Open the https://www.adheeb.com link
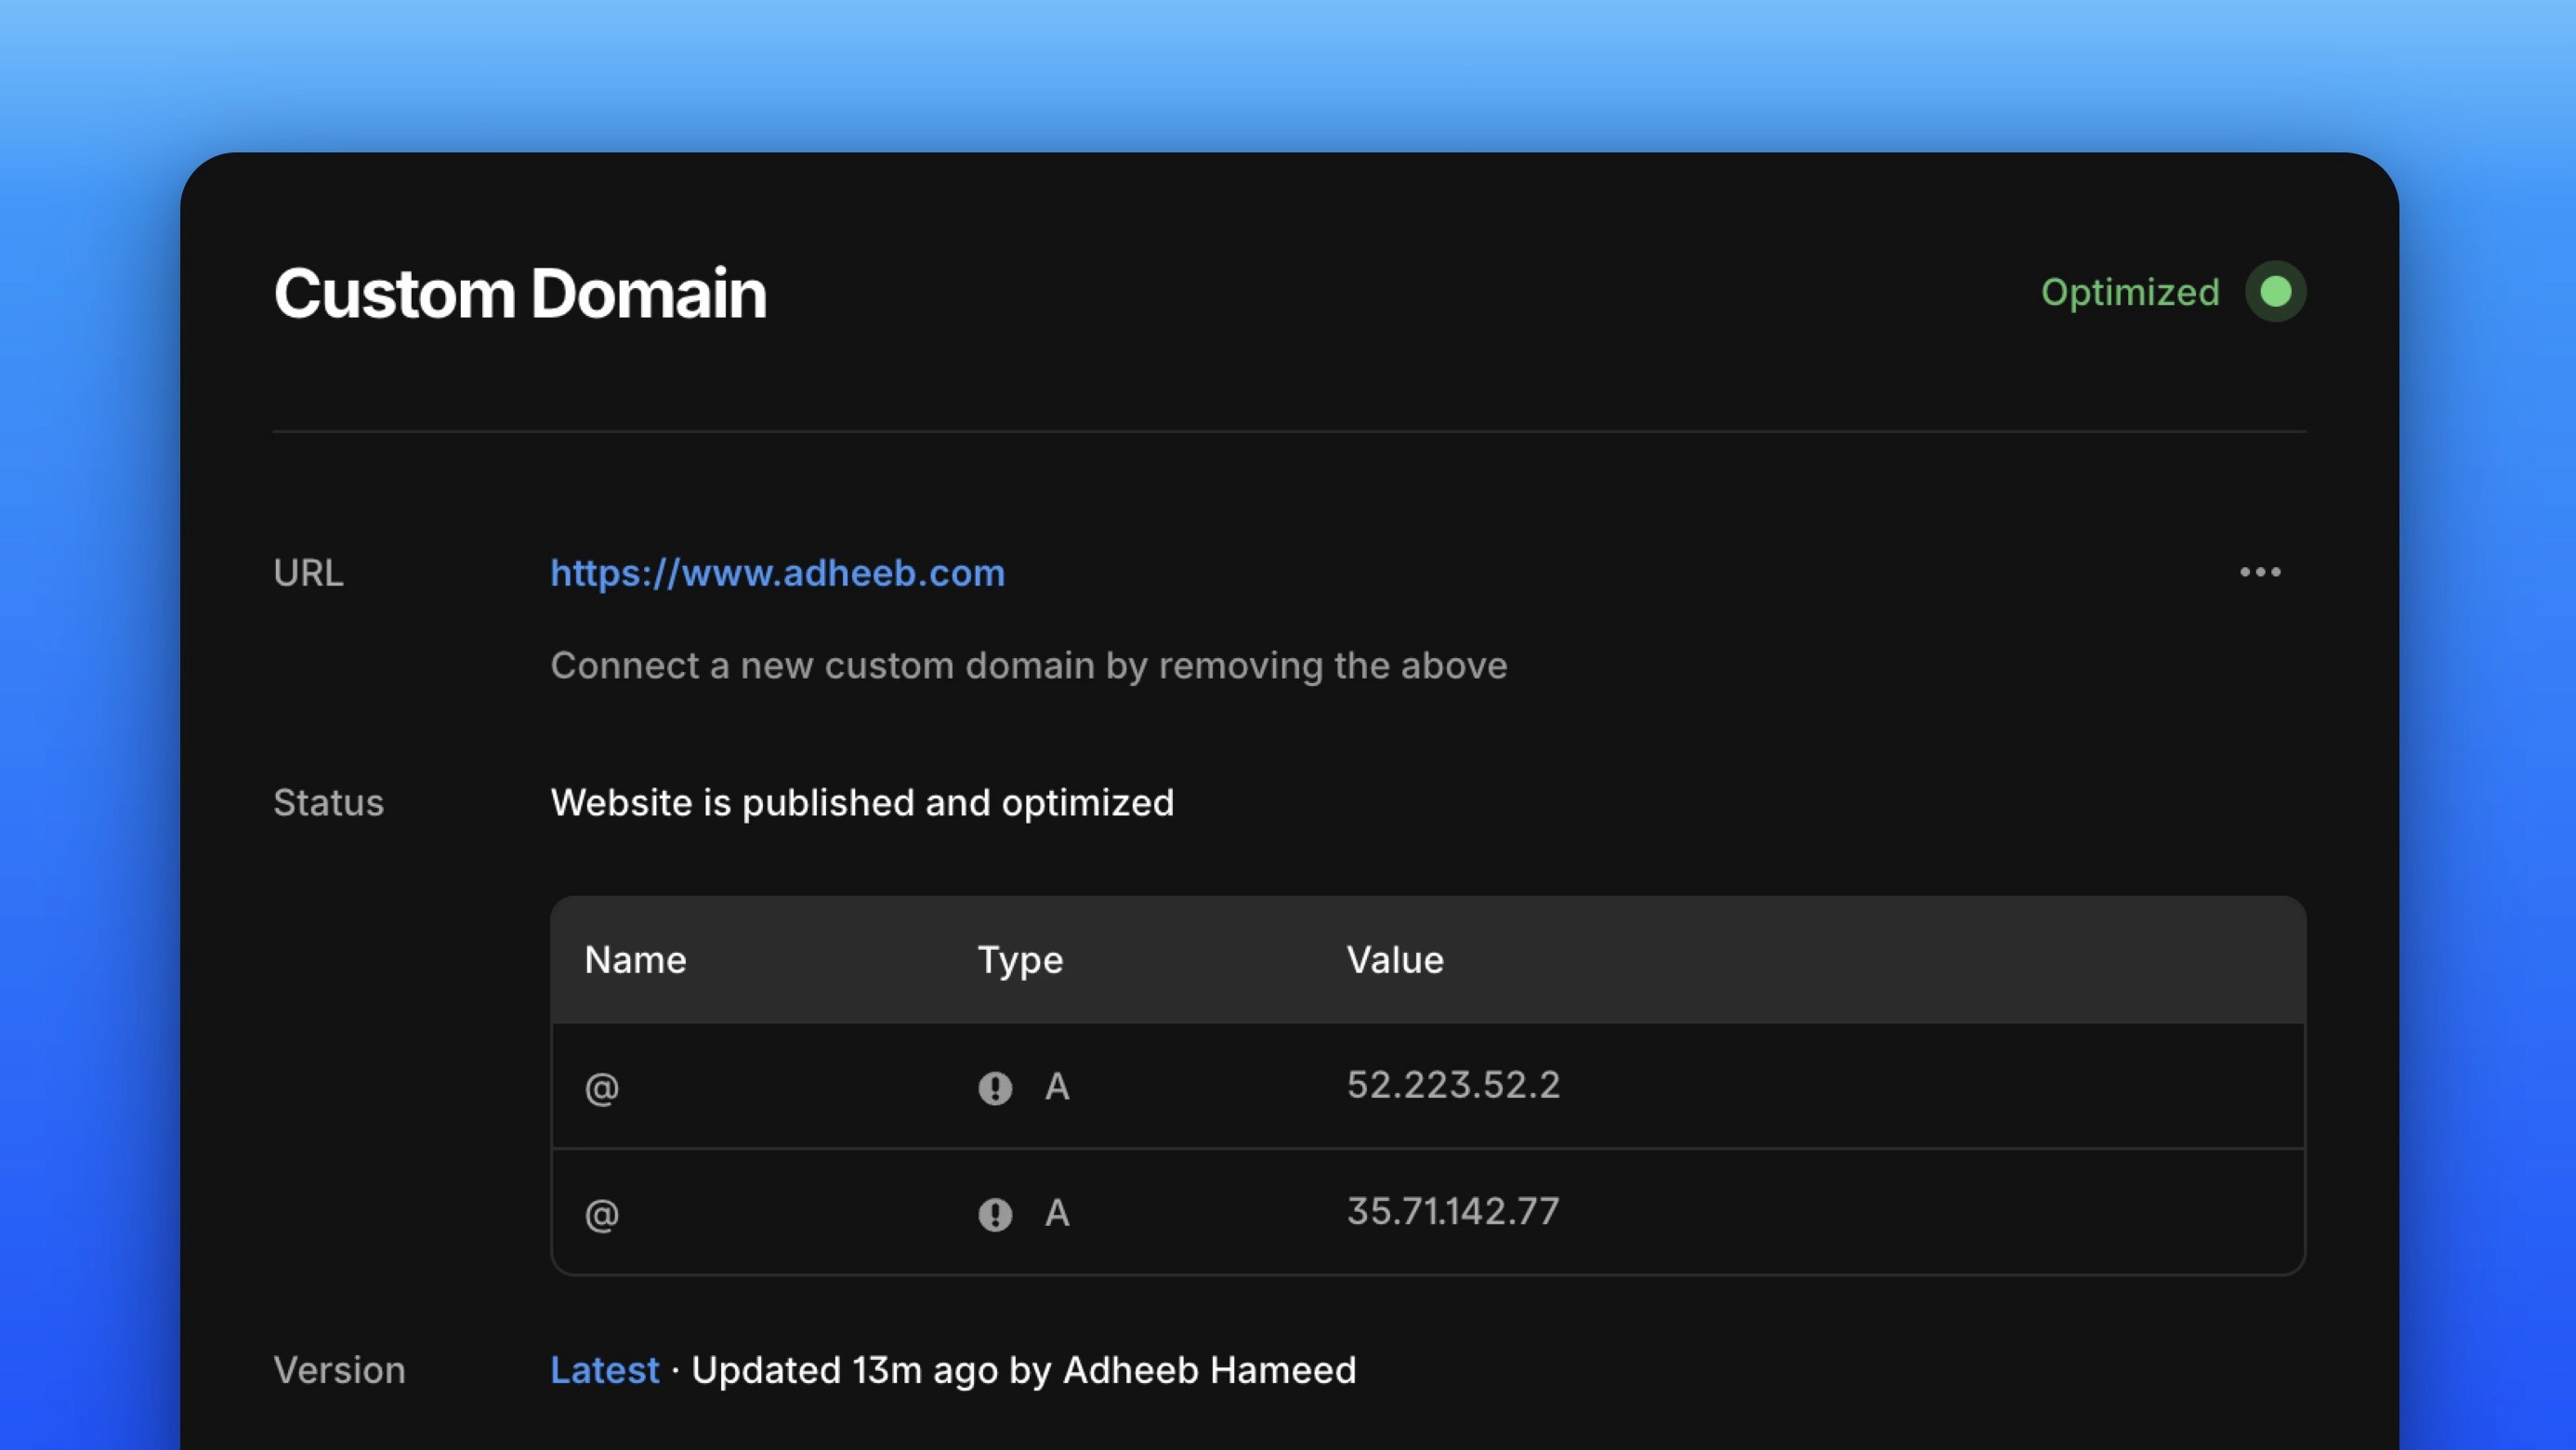This screenshot has width=2576, height=1450. tap(777, 573)
